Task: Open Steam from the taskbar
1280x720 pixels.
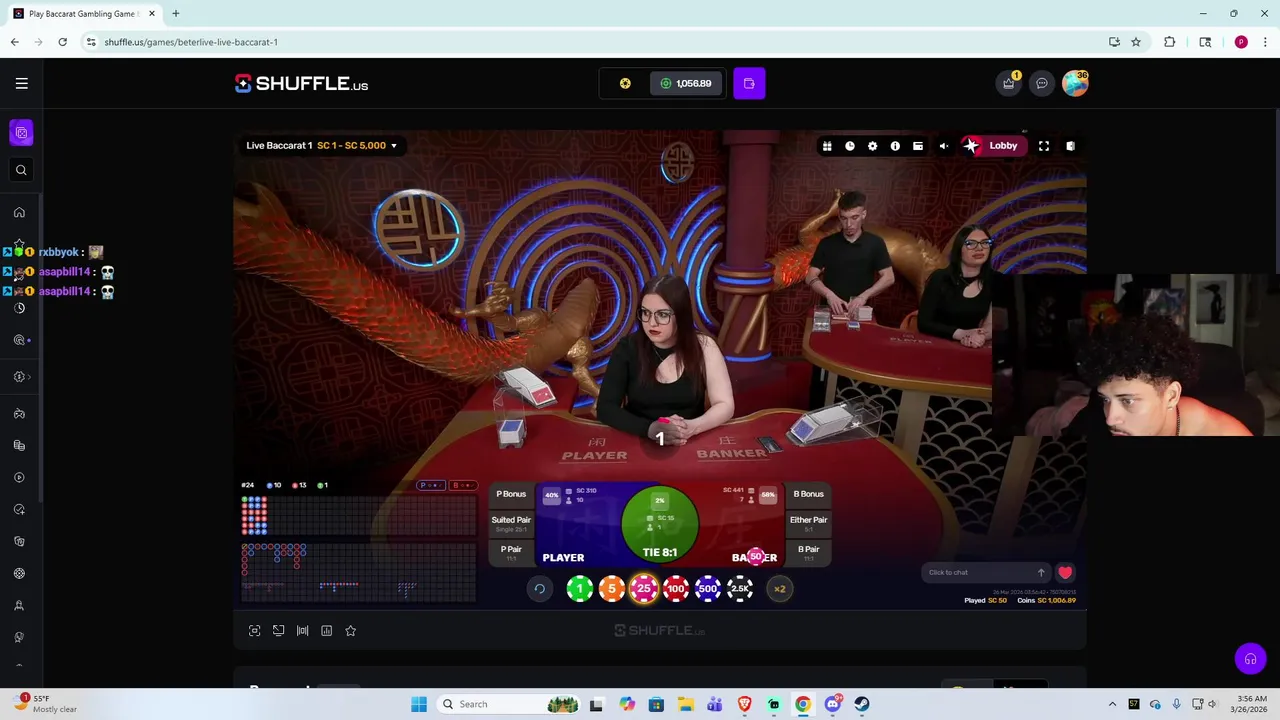Action: click(x=862, y=704)
